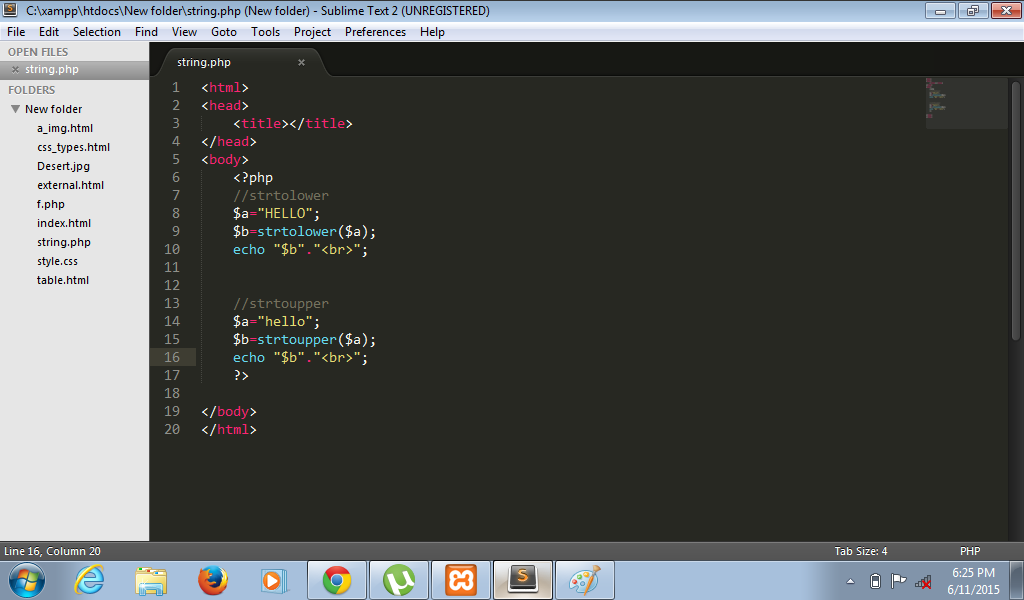Open the Preferences menu
Viewport: 1024px width, 600px height.
coord(376,32)
